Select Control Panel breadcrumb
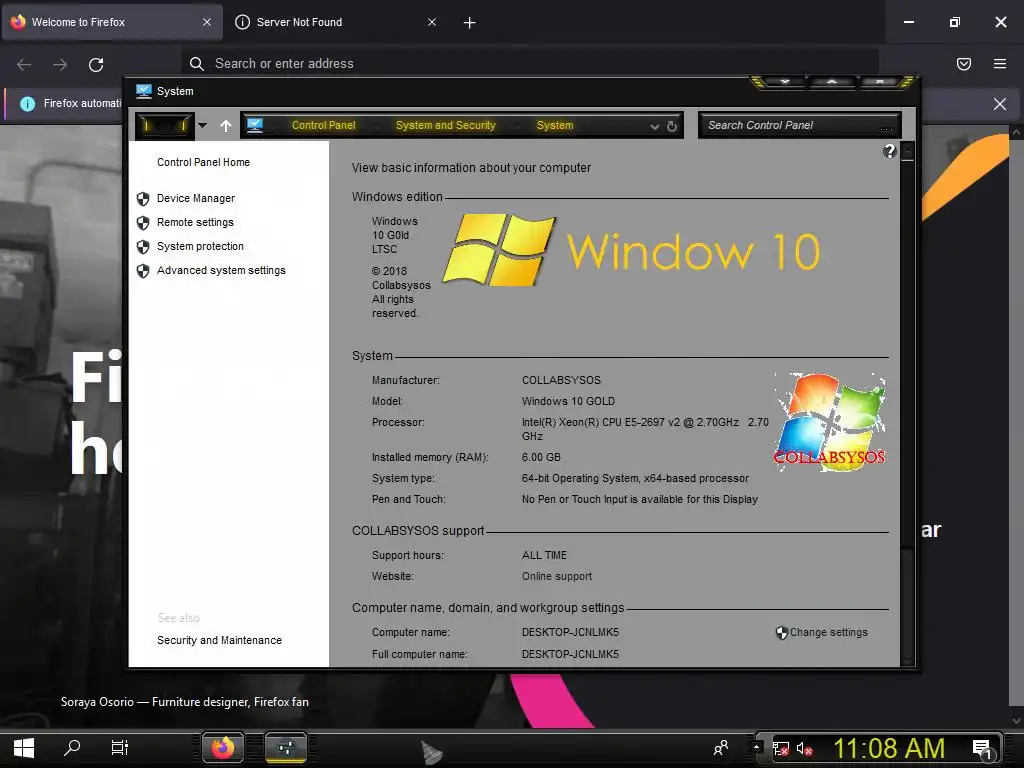 pos(323,125)
